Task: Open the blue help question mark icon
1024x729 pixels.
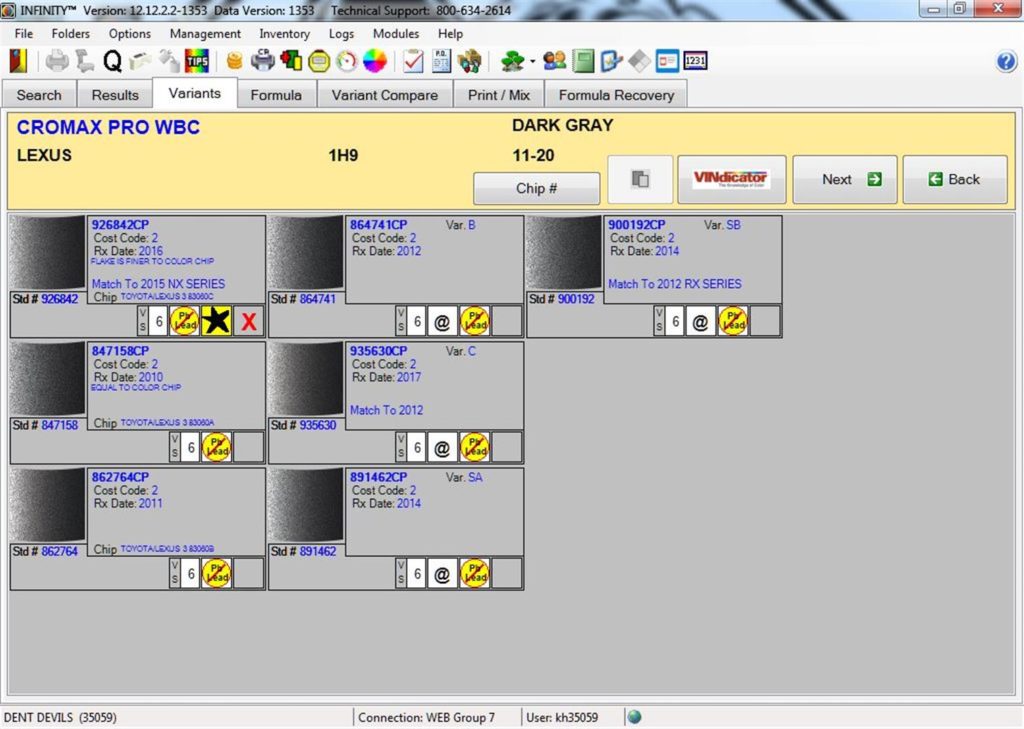Action: tap(1006, 61)
